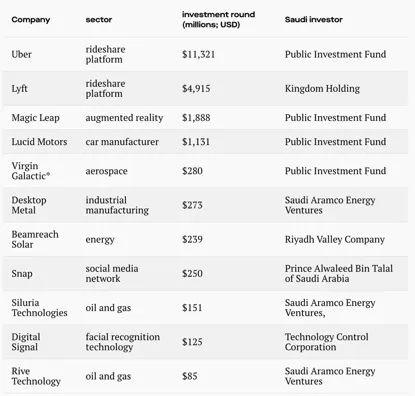The width and height of the screenshot is (415, 396).
Task: Click the Company column header
Action: (31, 20)
